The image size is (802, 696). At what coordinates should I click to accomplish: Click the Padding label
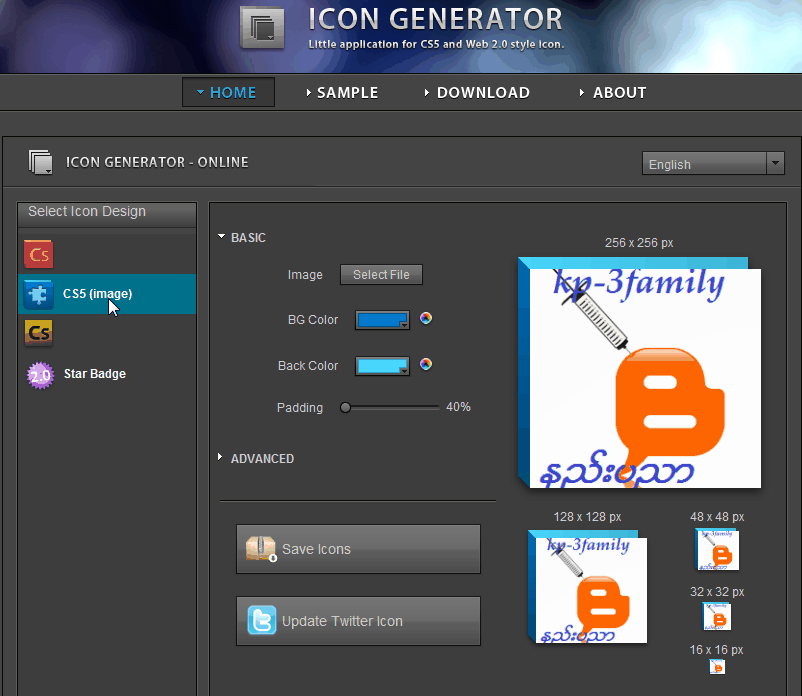[300, 408]
